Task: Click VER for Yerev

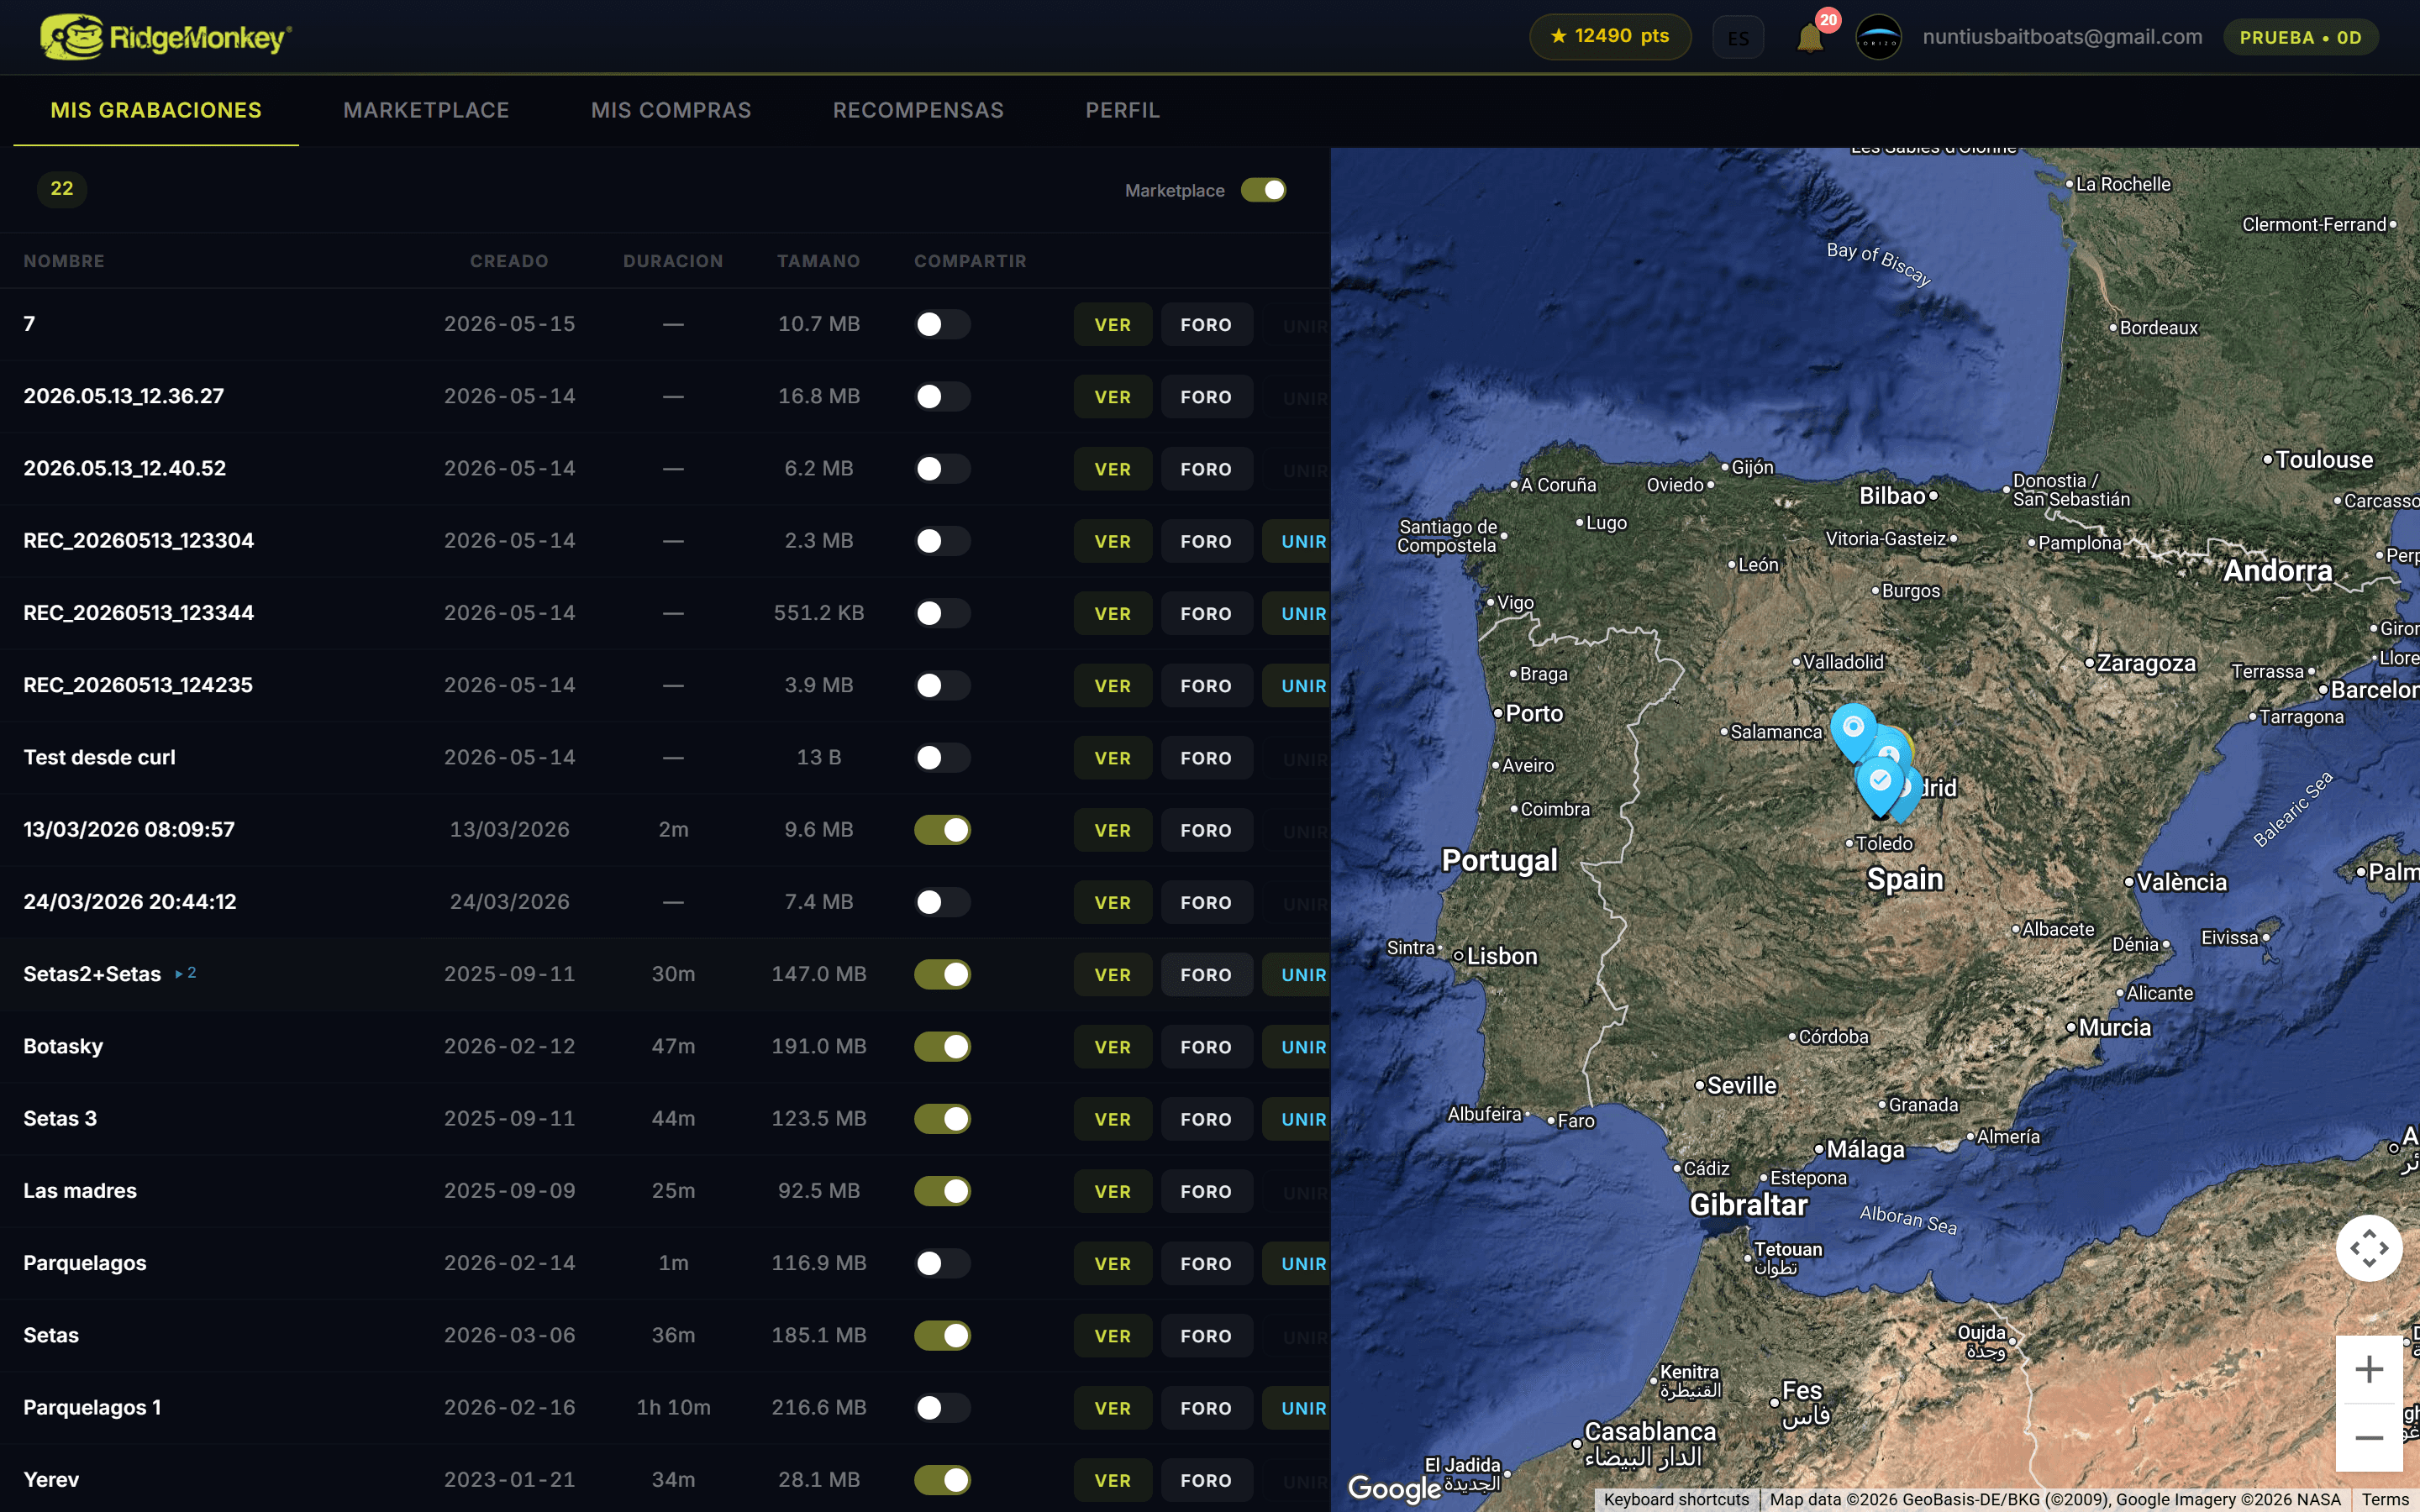Action: pos(1112,1480)
